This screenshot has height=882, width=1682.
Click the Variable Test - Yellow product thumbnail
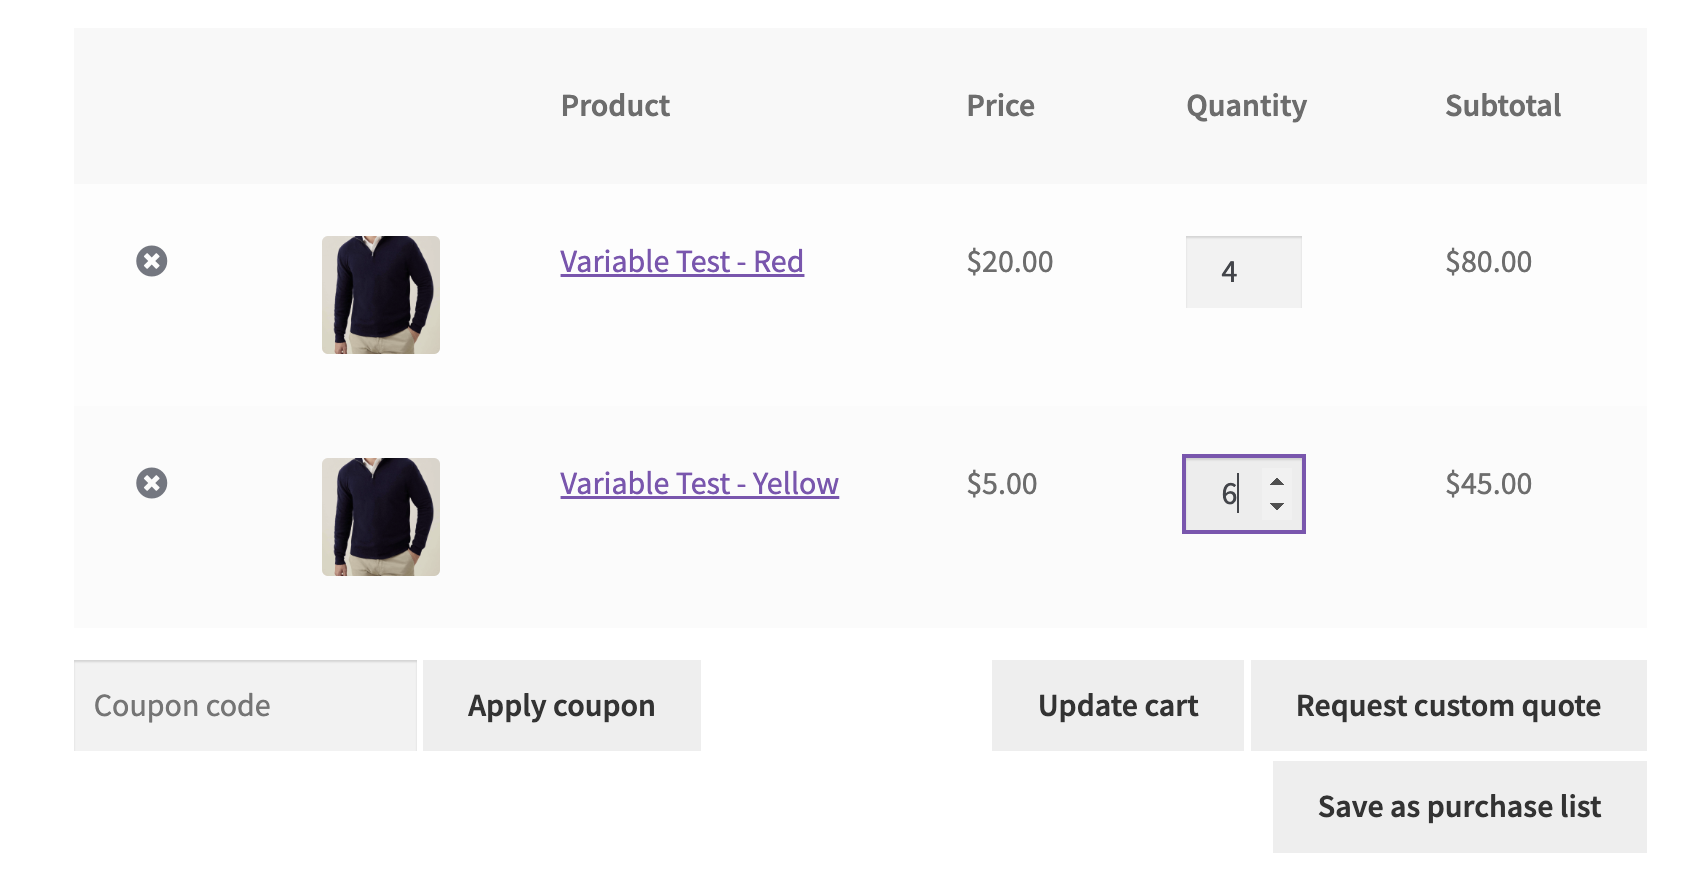[x=380, y=516]
